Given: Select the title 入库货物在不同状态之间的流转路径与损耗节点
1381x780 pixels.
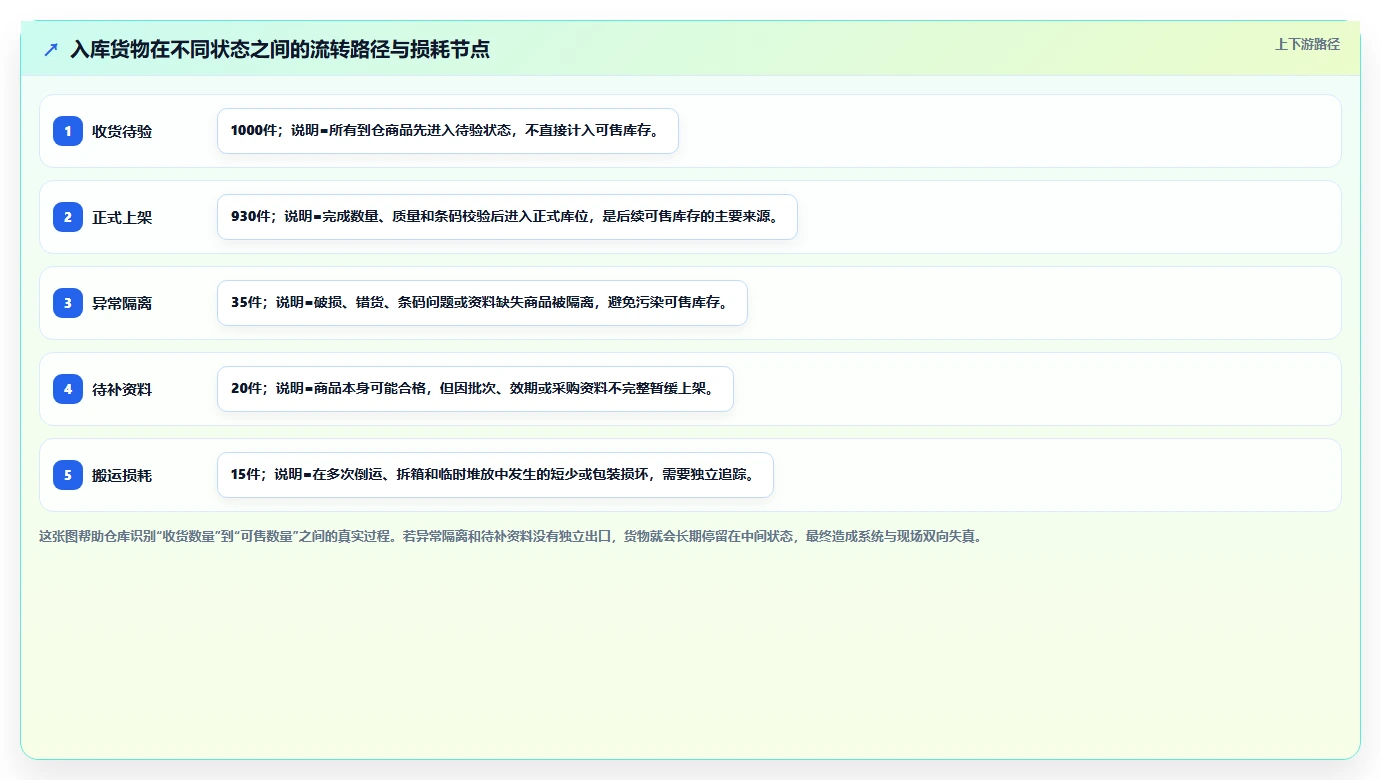Looking at the screenshot, I should (280, 49).
